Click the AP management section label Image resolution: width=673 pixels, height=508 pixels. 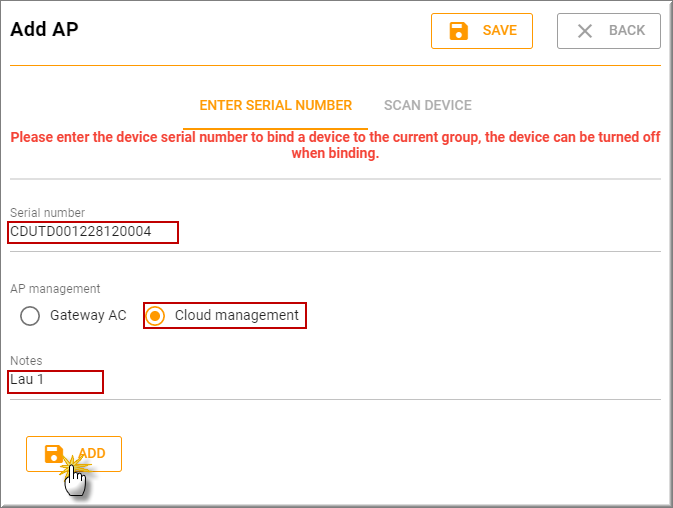[x=55, y=289]
